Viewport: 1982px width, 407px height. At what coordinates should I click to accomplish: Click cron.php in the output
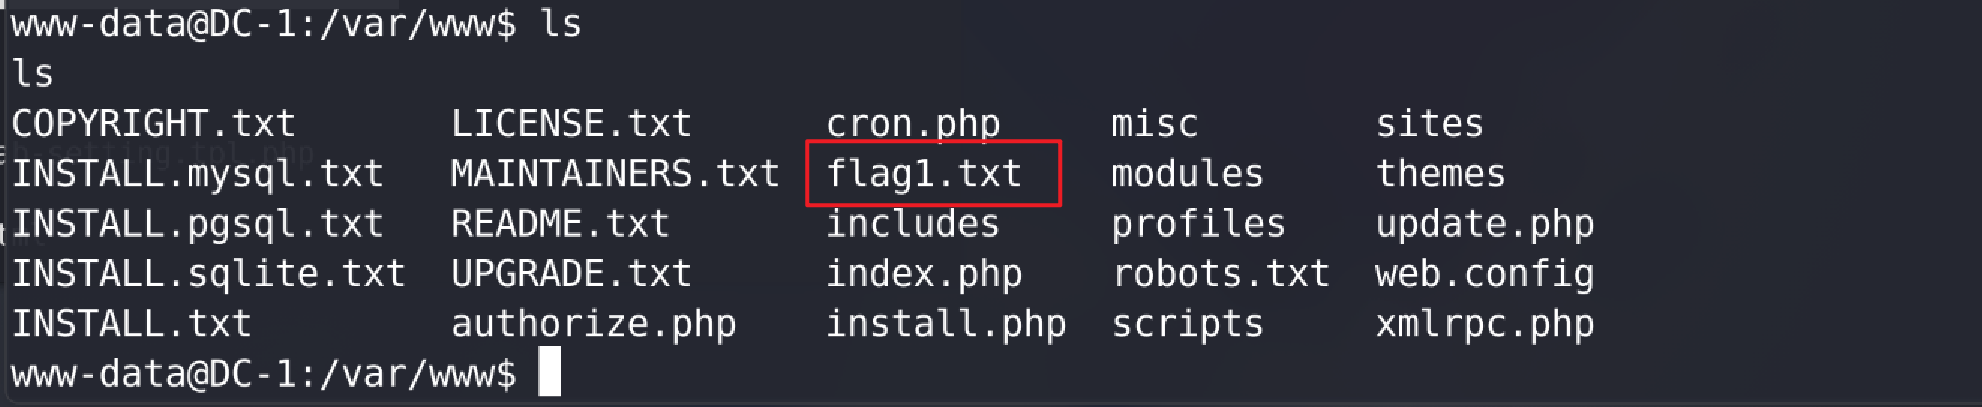pos(913,125)
